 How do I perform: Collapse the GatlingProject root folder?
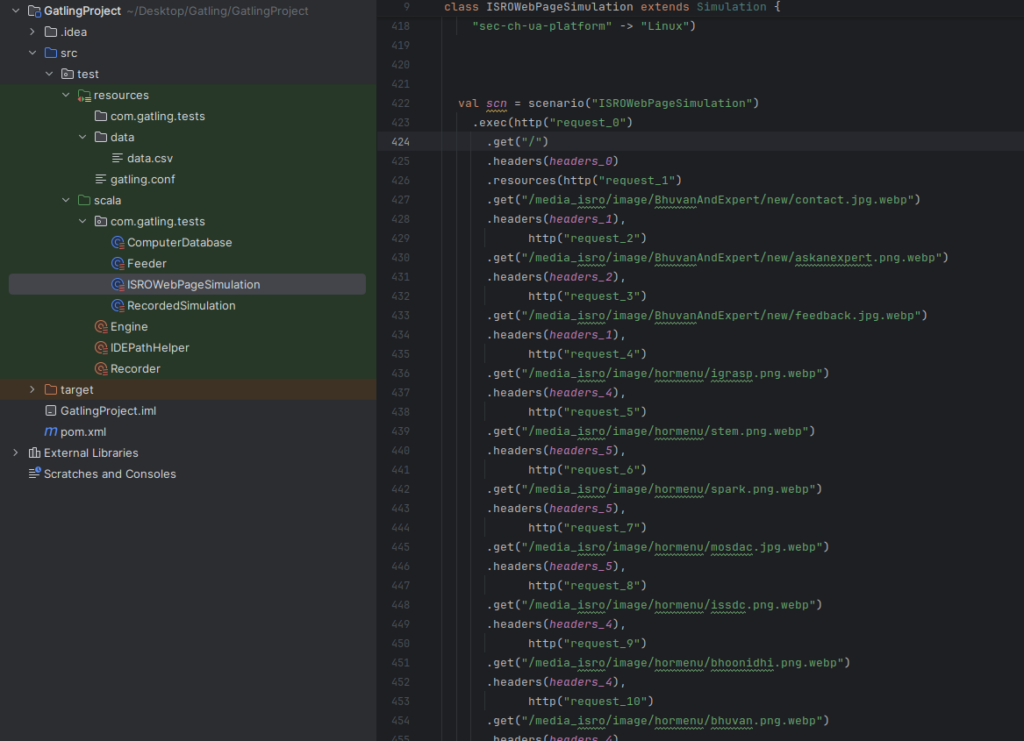click(x=15, y=11)
